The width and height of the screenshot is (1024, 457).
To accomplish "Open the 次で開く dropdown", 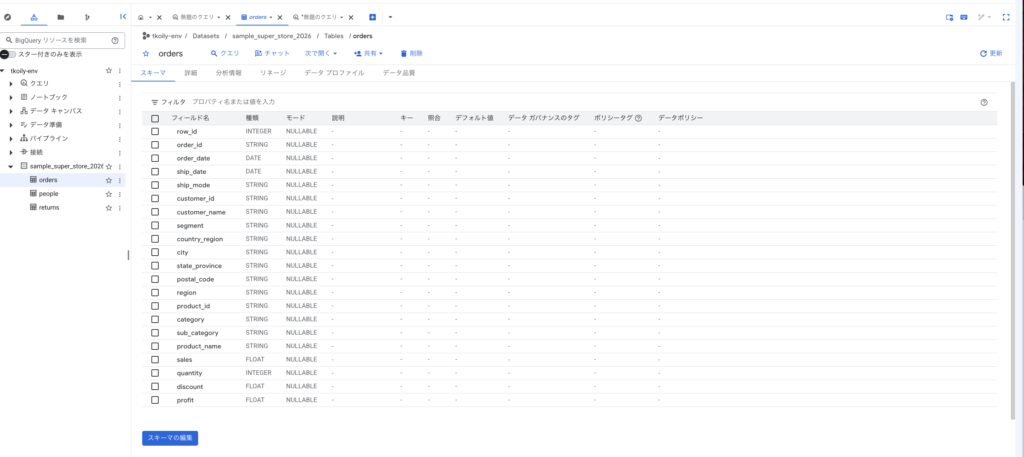I will 321,54.
